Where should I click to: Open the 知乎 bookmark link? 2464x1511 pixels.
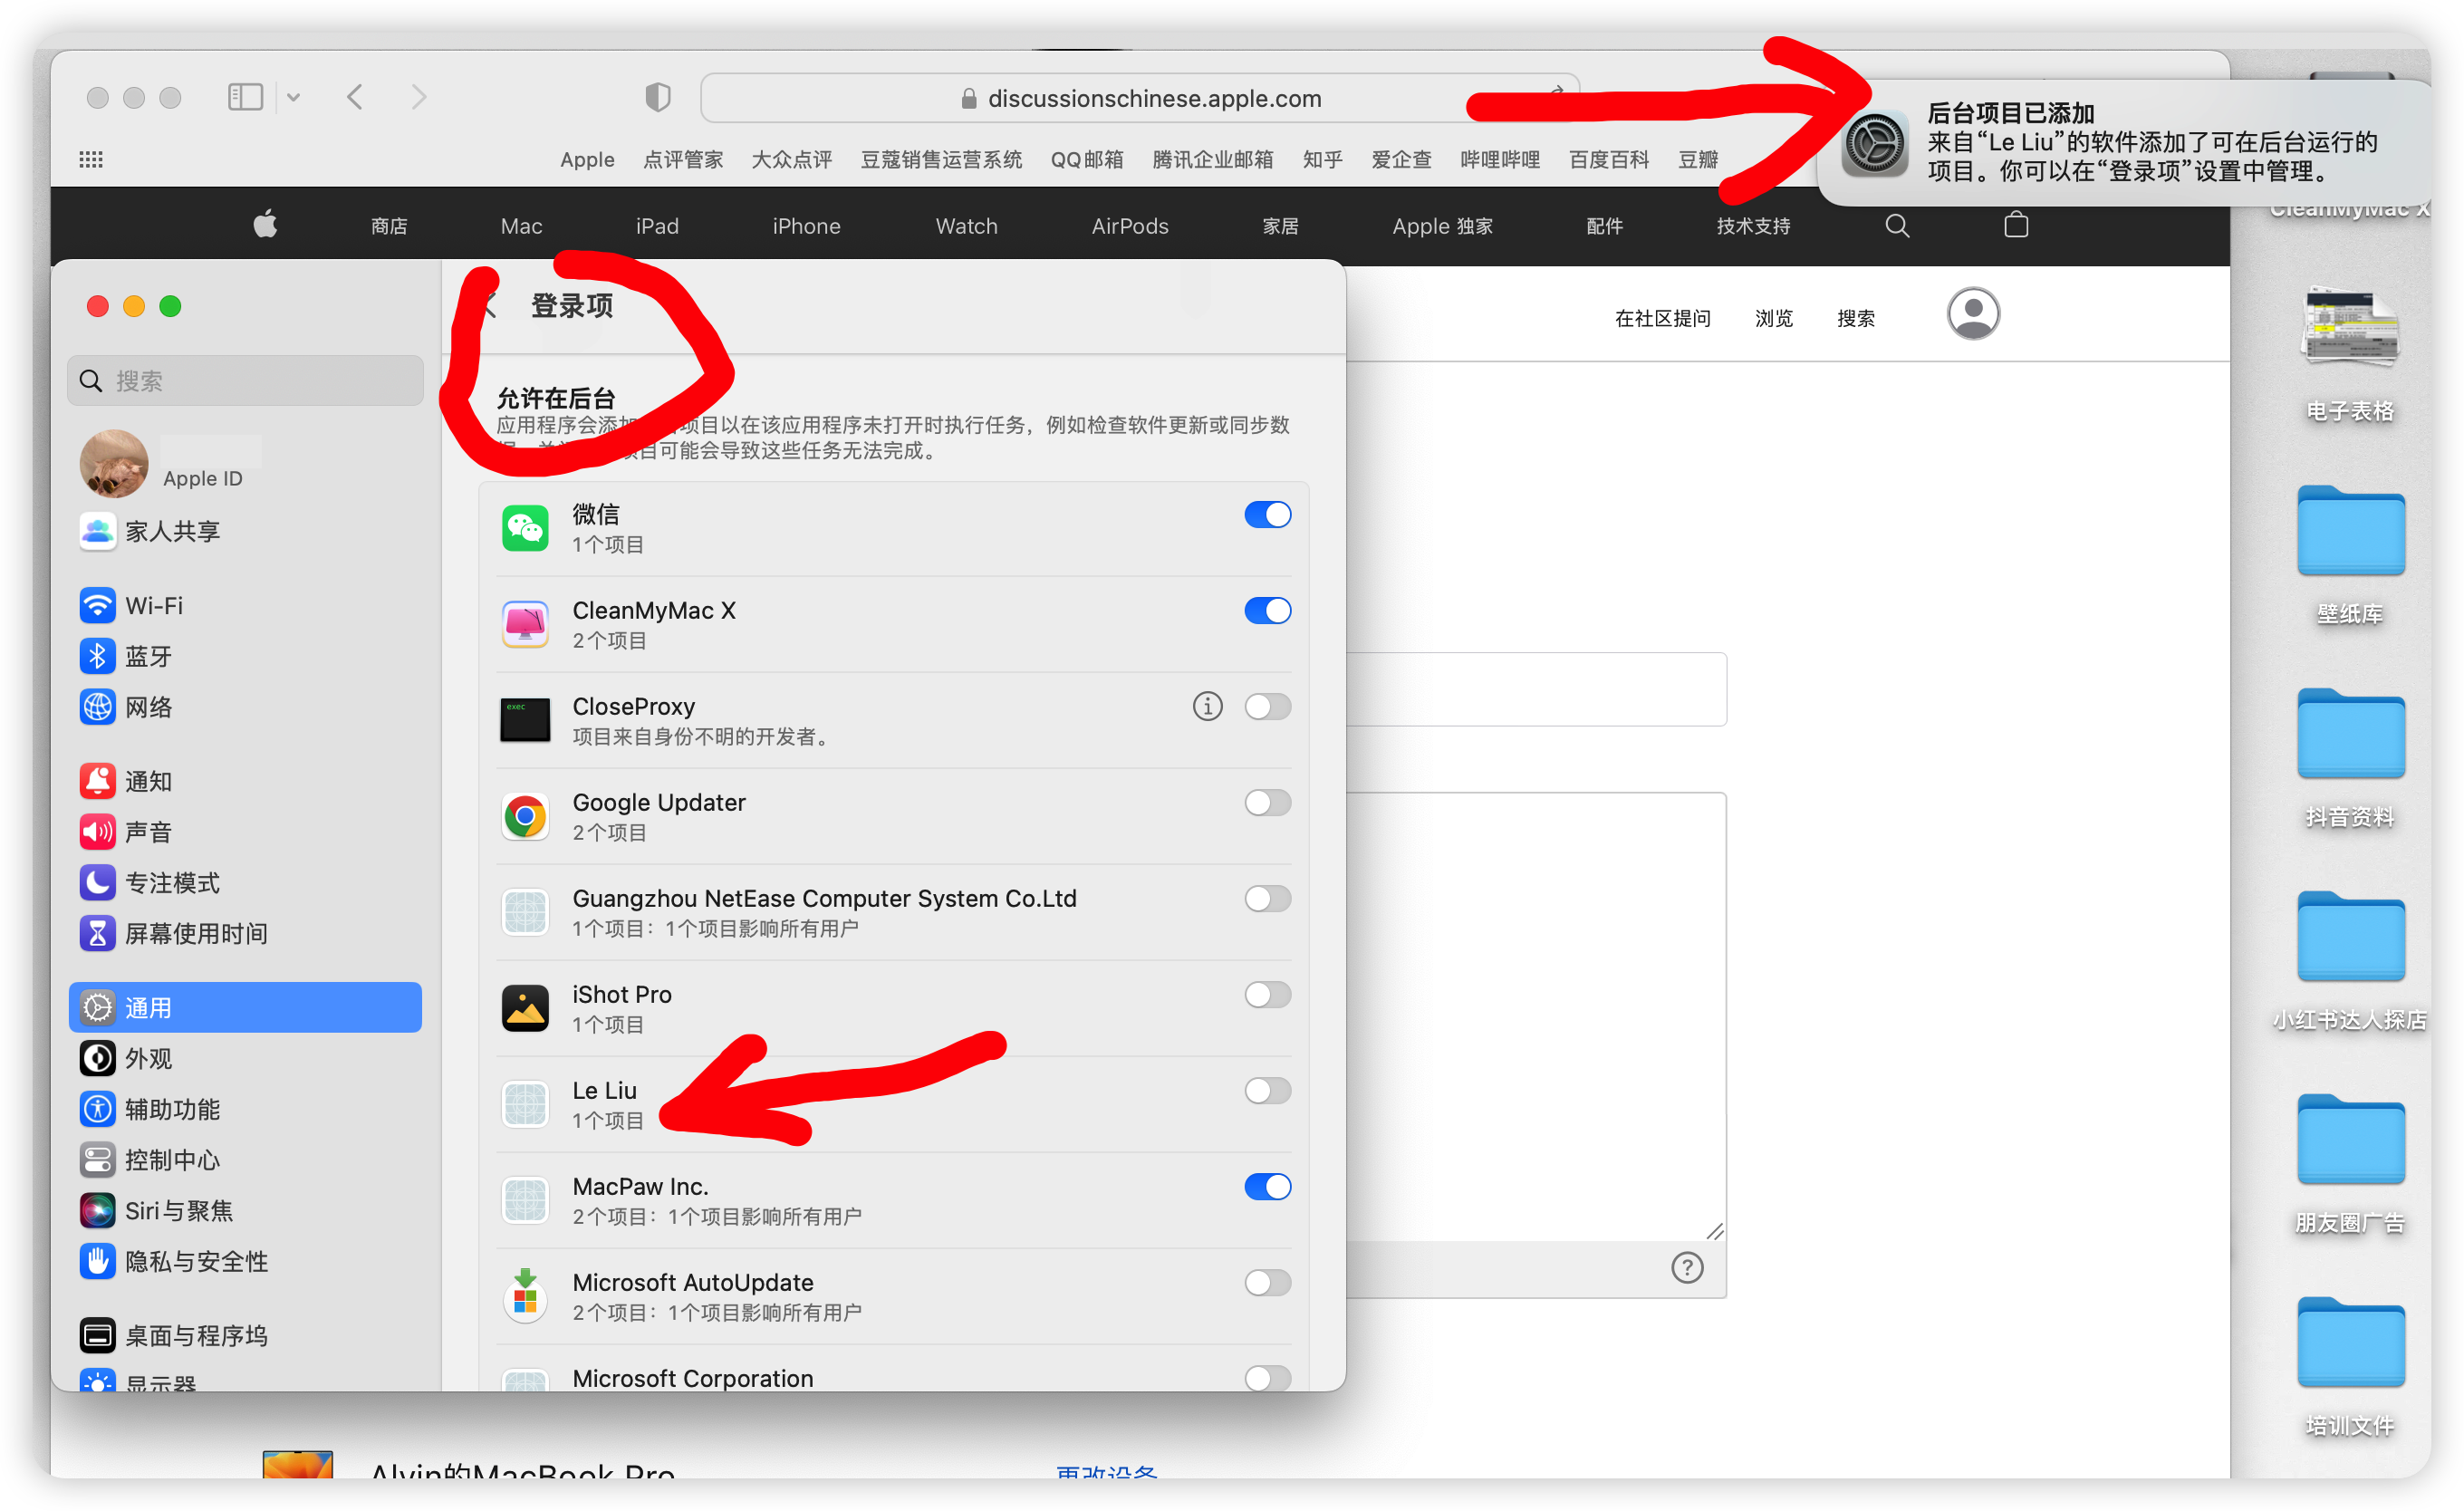pyautogui.click(x=1322, y=160)
